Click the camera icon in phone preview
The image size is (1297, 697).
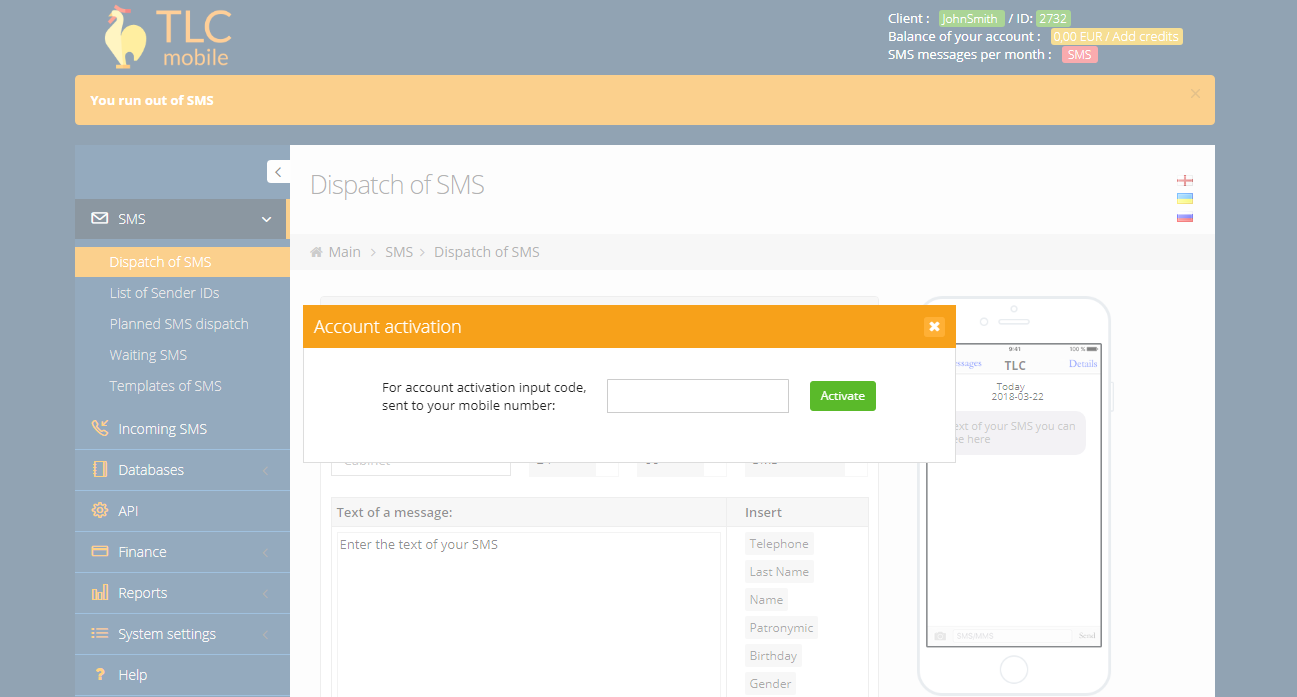tap(940, 636)
